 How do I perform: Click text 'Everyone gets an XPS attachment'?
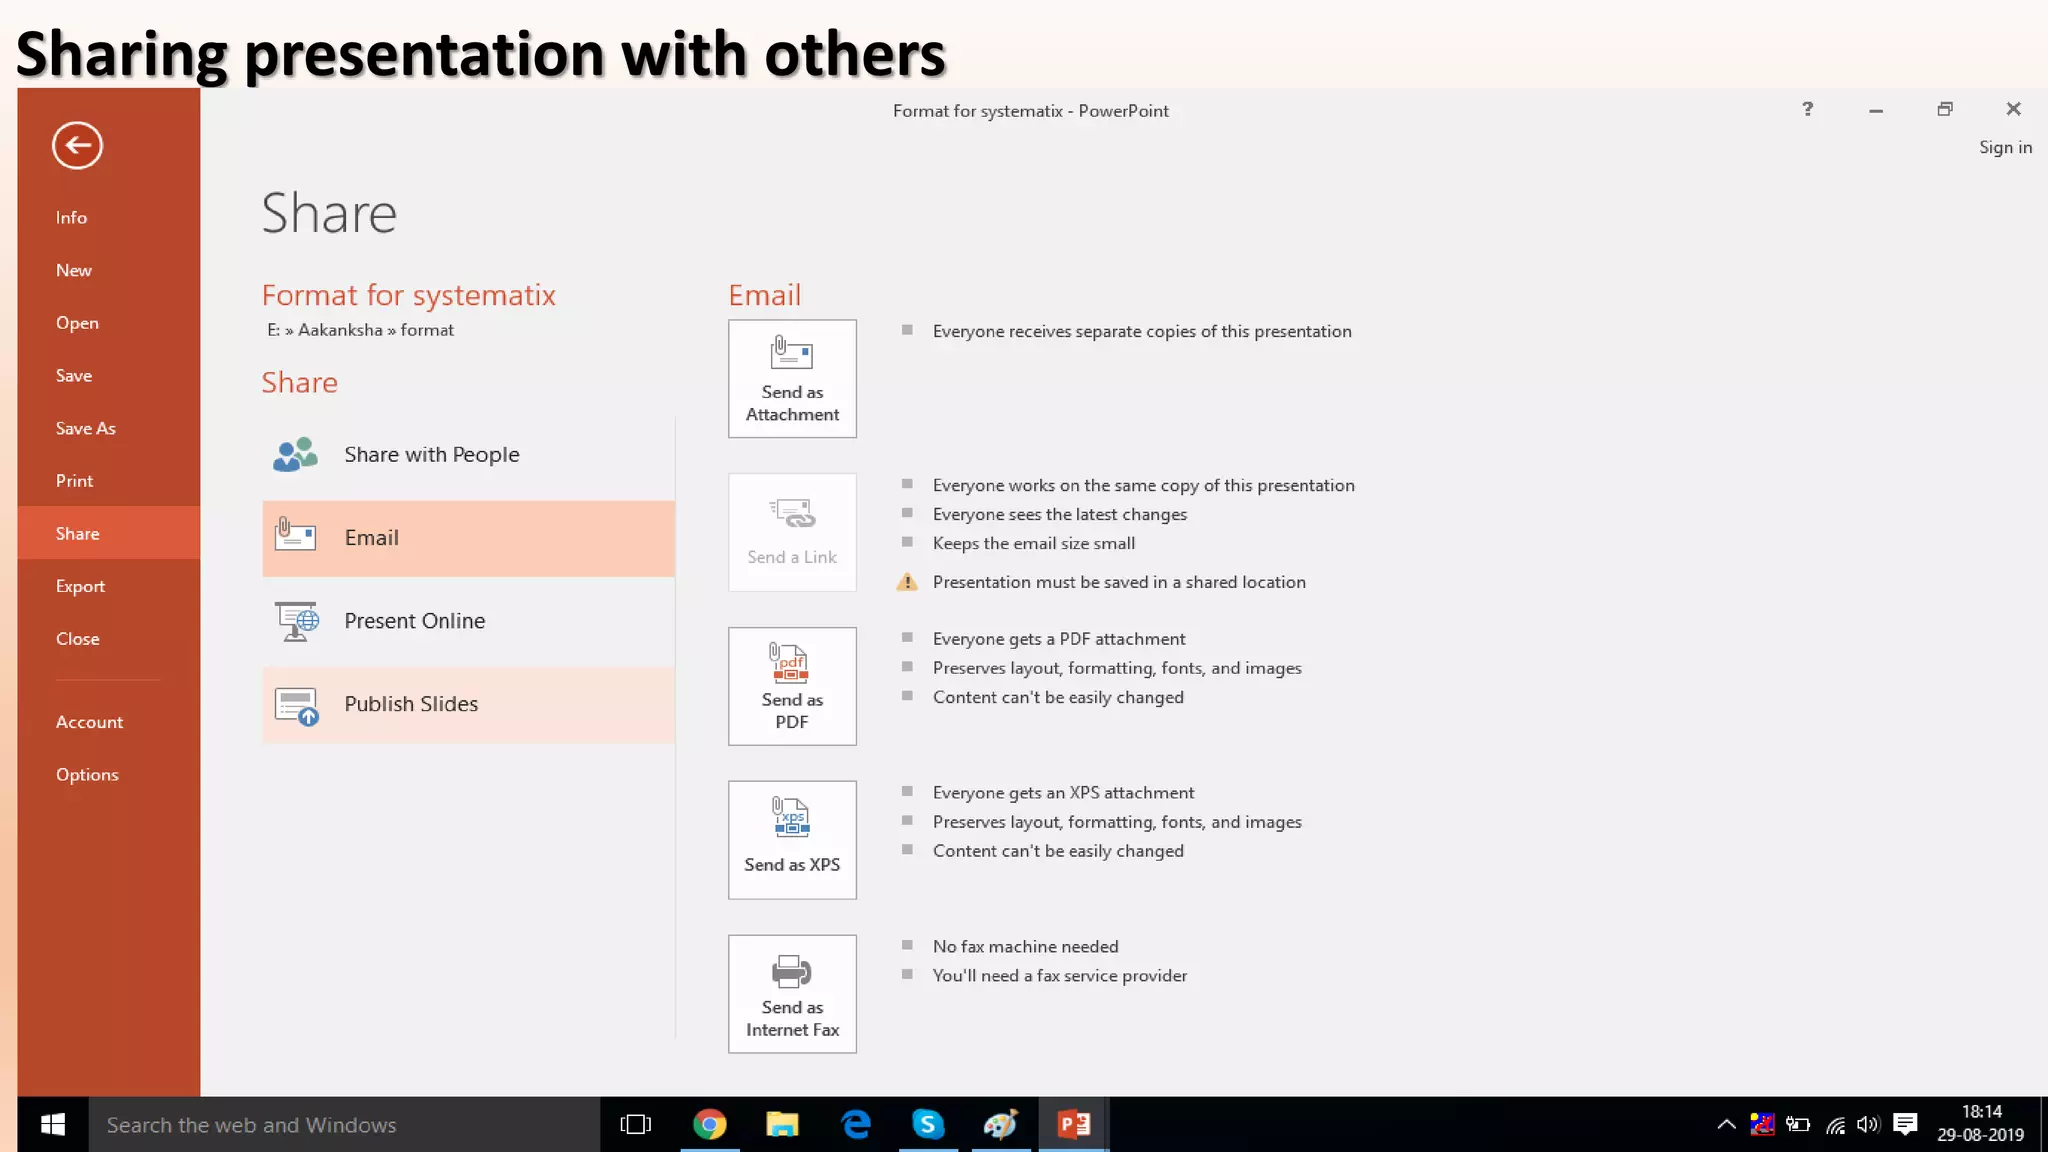pyautogui.click(x=1063, y=793)
